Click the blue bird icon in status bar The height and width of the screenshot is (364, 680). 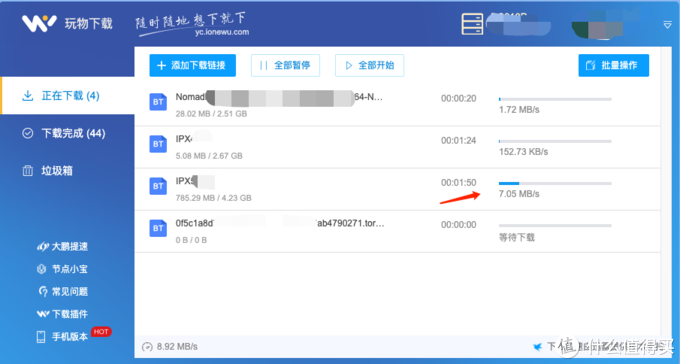pos(537,347)
